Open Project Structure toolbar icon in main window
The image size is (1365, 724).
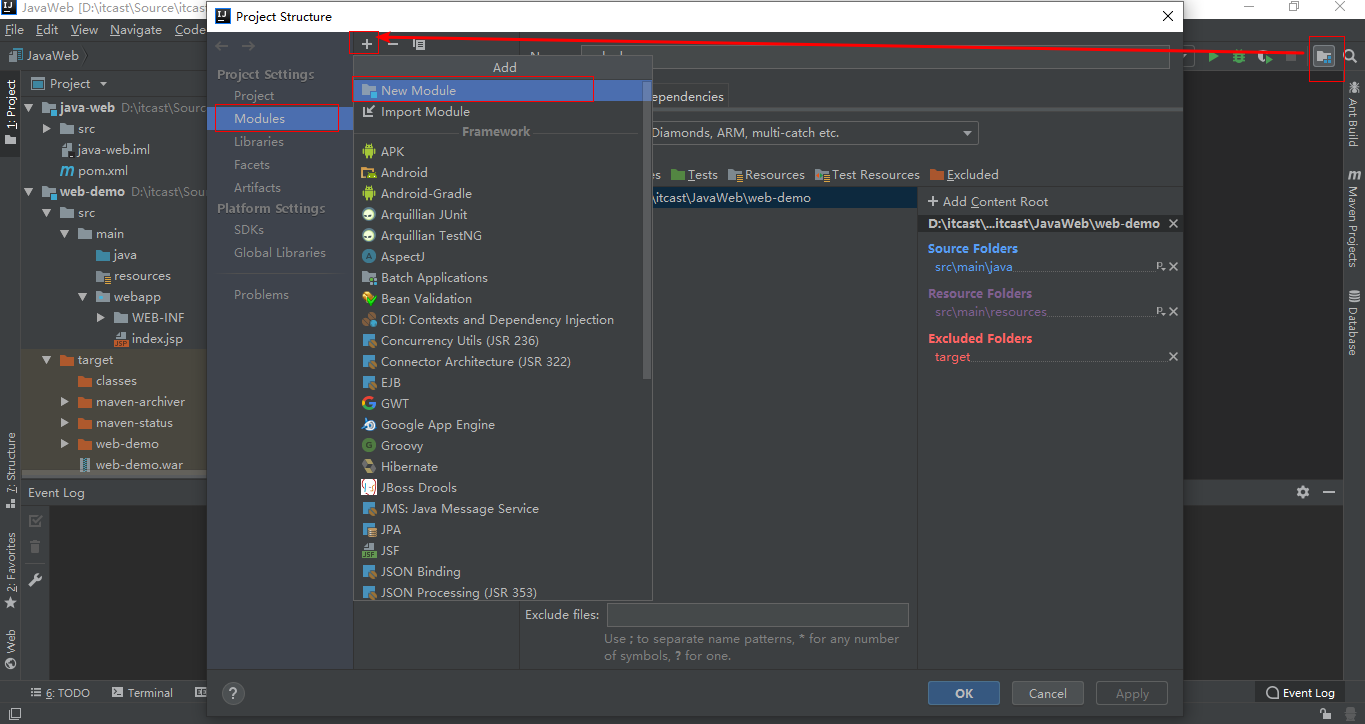(1324, 57)
